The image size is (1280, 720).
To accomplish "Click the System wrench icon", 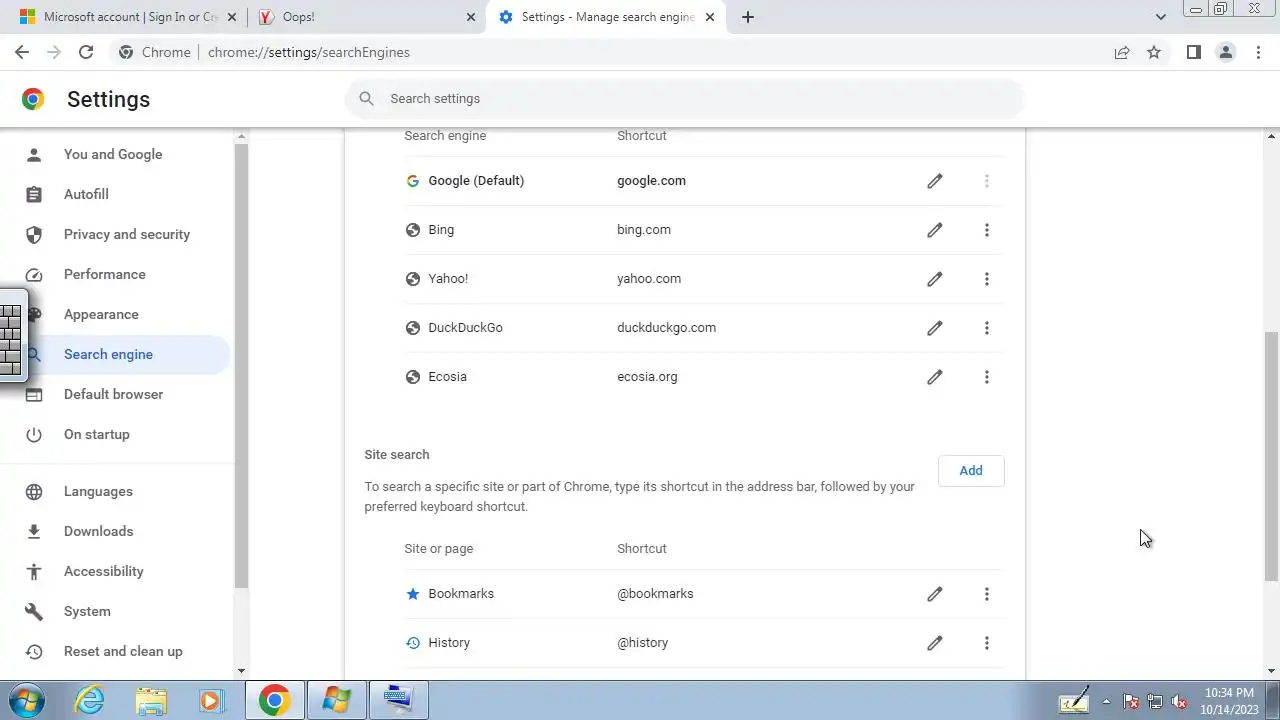I will click(34, 611).
